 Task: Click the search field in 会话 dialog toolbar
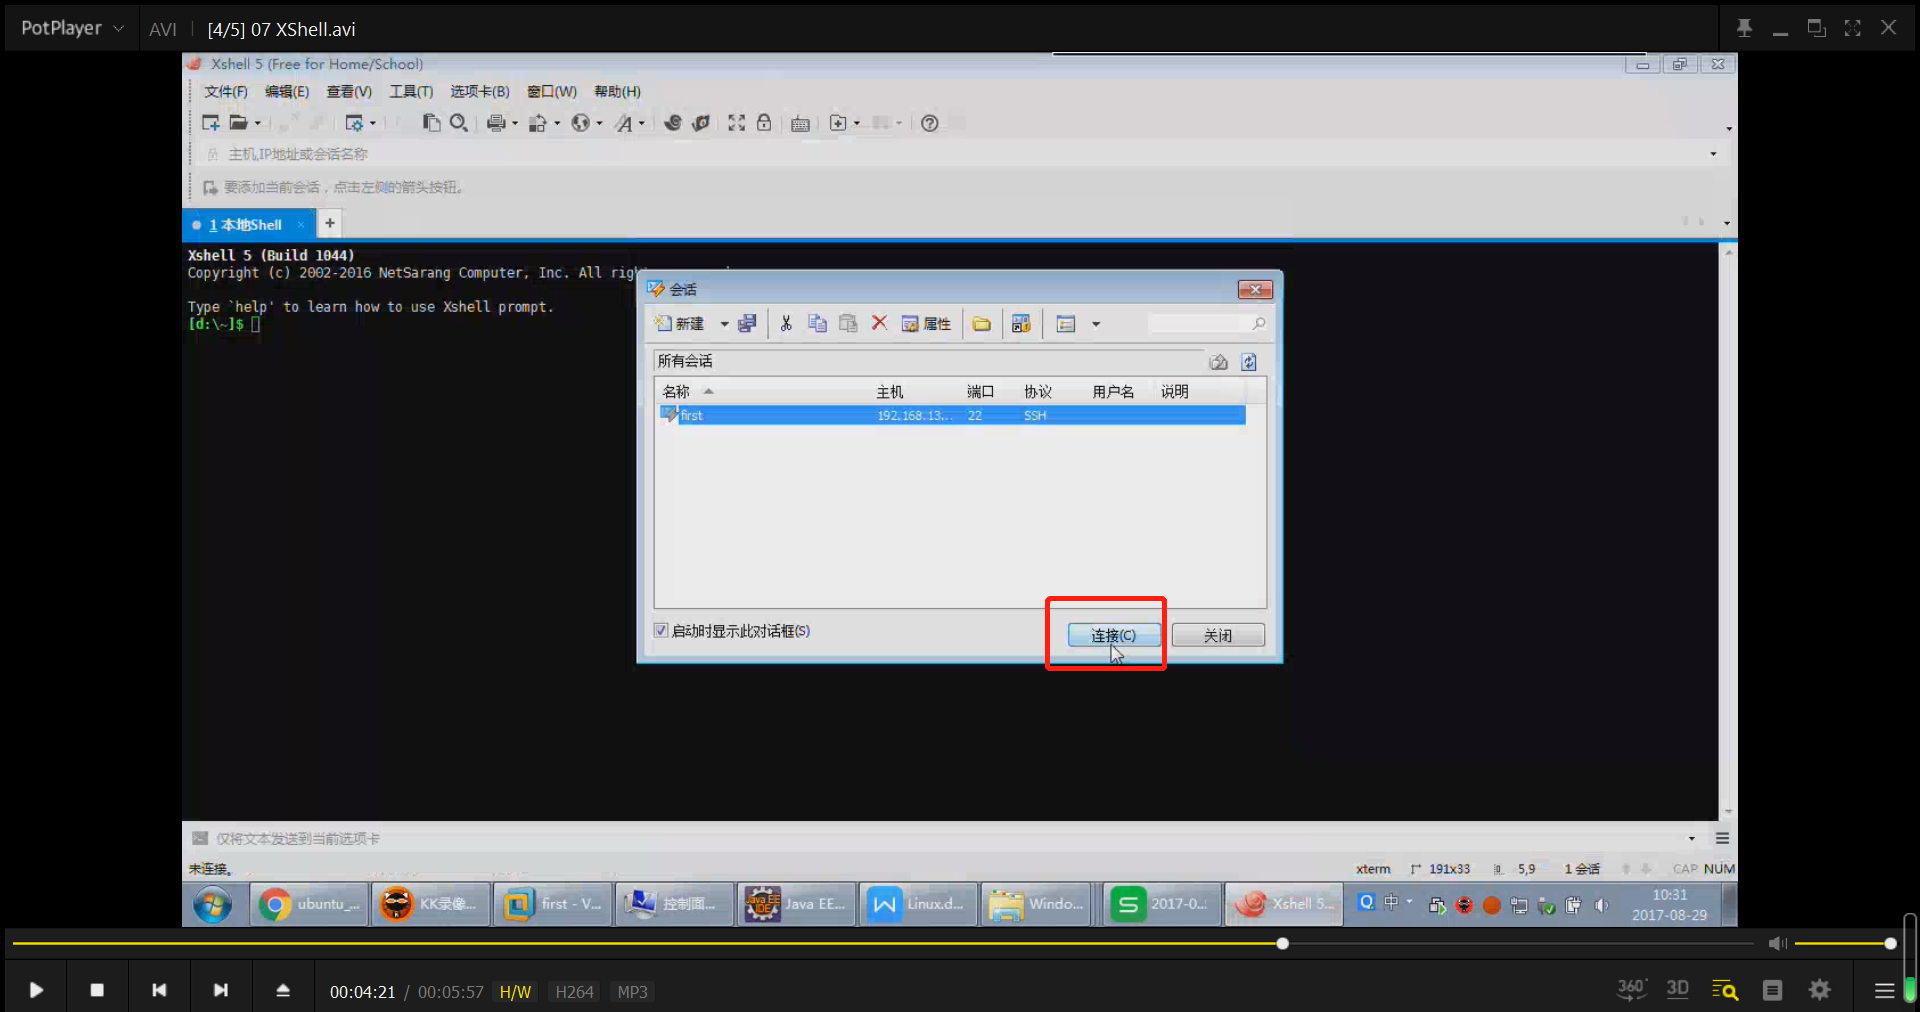click(1207, 324)
